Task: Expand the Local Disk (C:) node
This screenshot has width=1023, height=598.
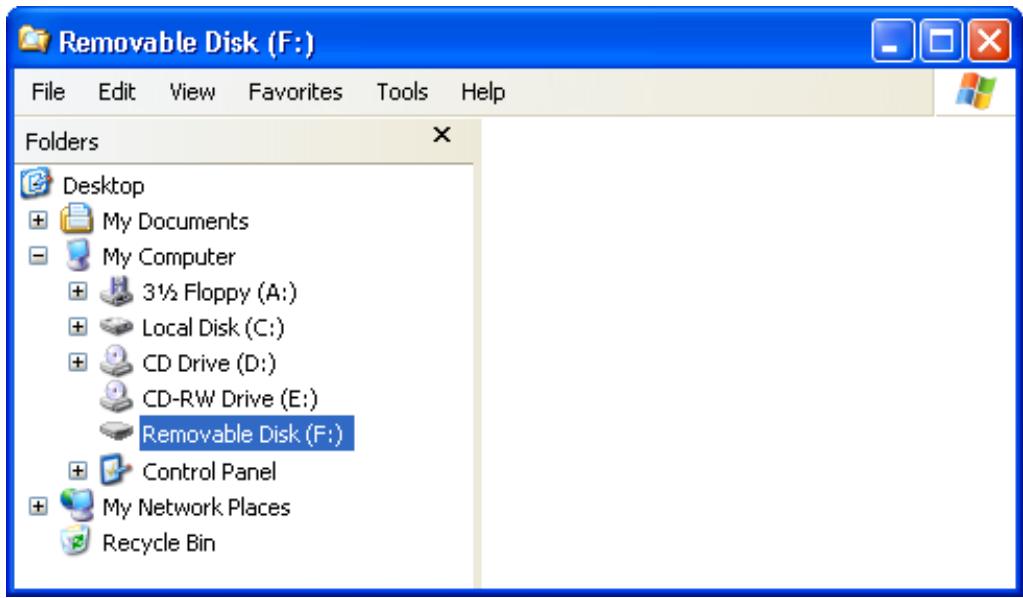Action: [x=74, y=328]
